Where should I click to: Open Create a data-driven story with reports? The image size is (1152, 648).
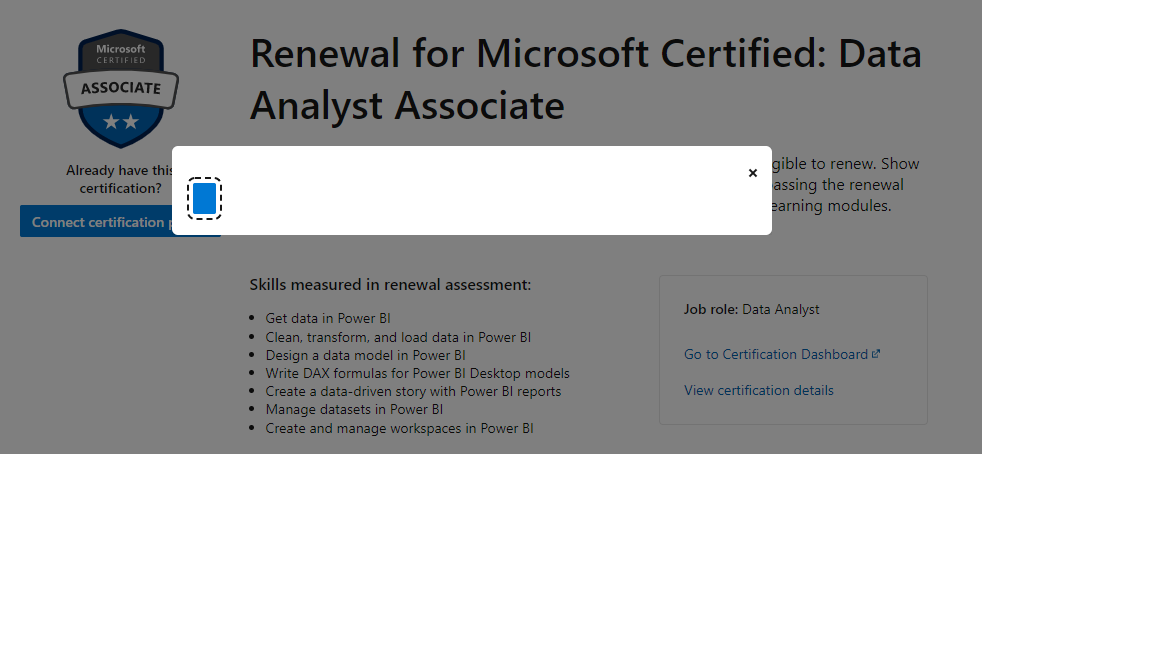pyautogui.click(x=412, y=391)
